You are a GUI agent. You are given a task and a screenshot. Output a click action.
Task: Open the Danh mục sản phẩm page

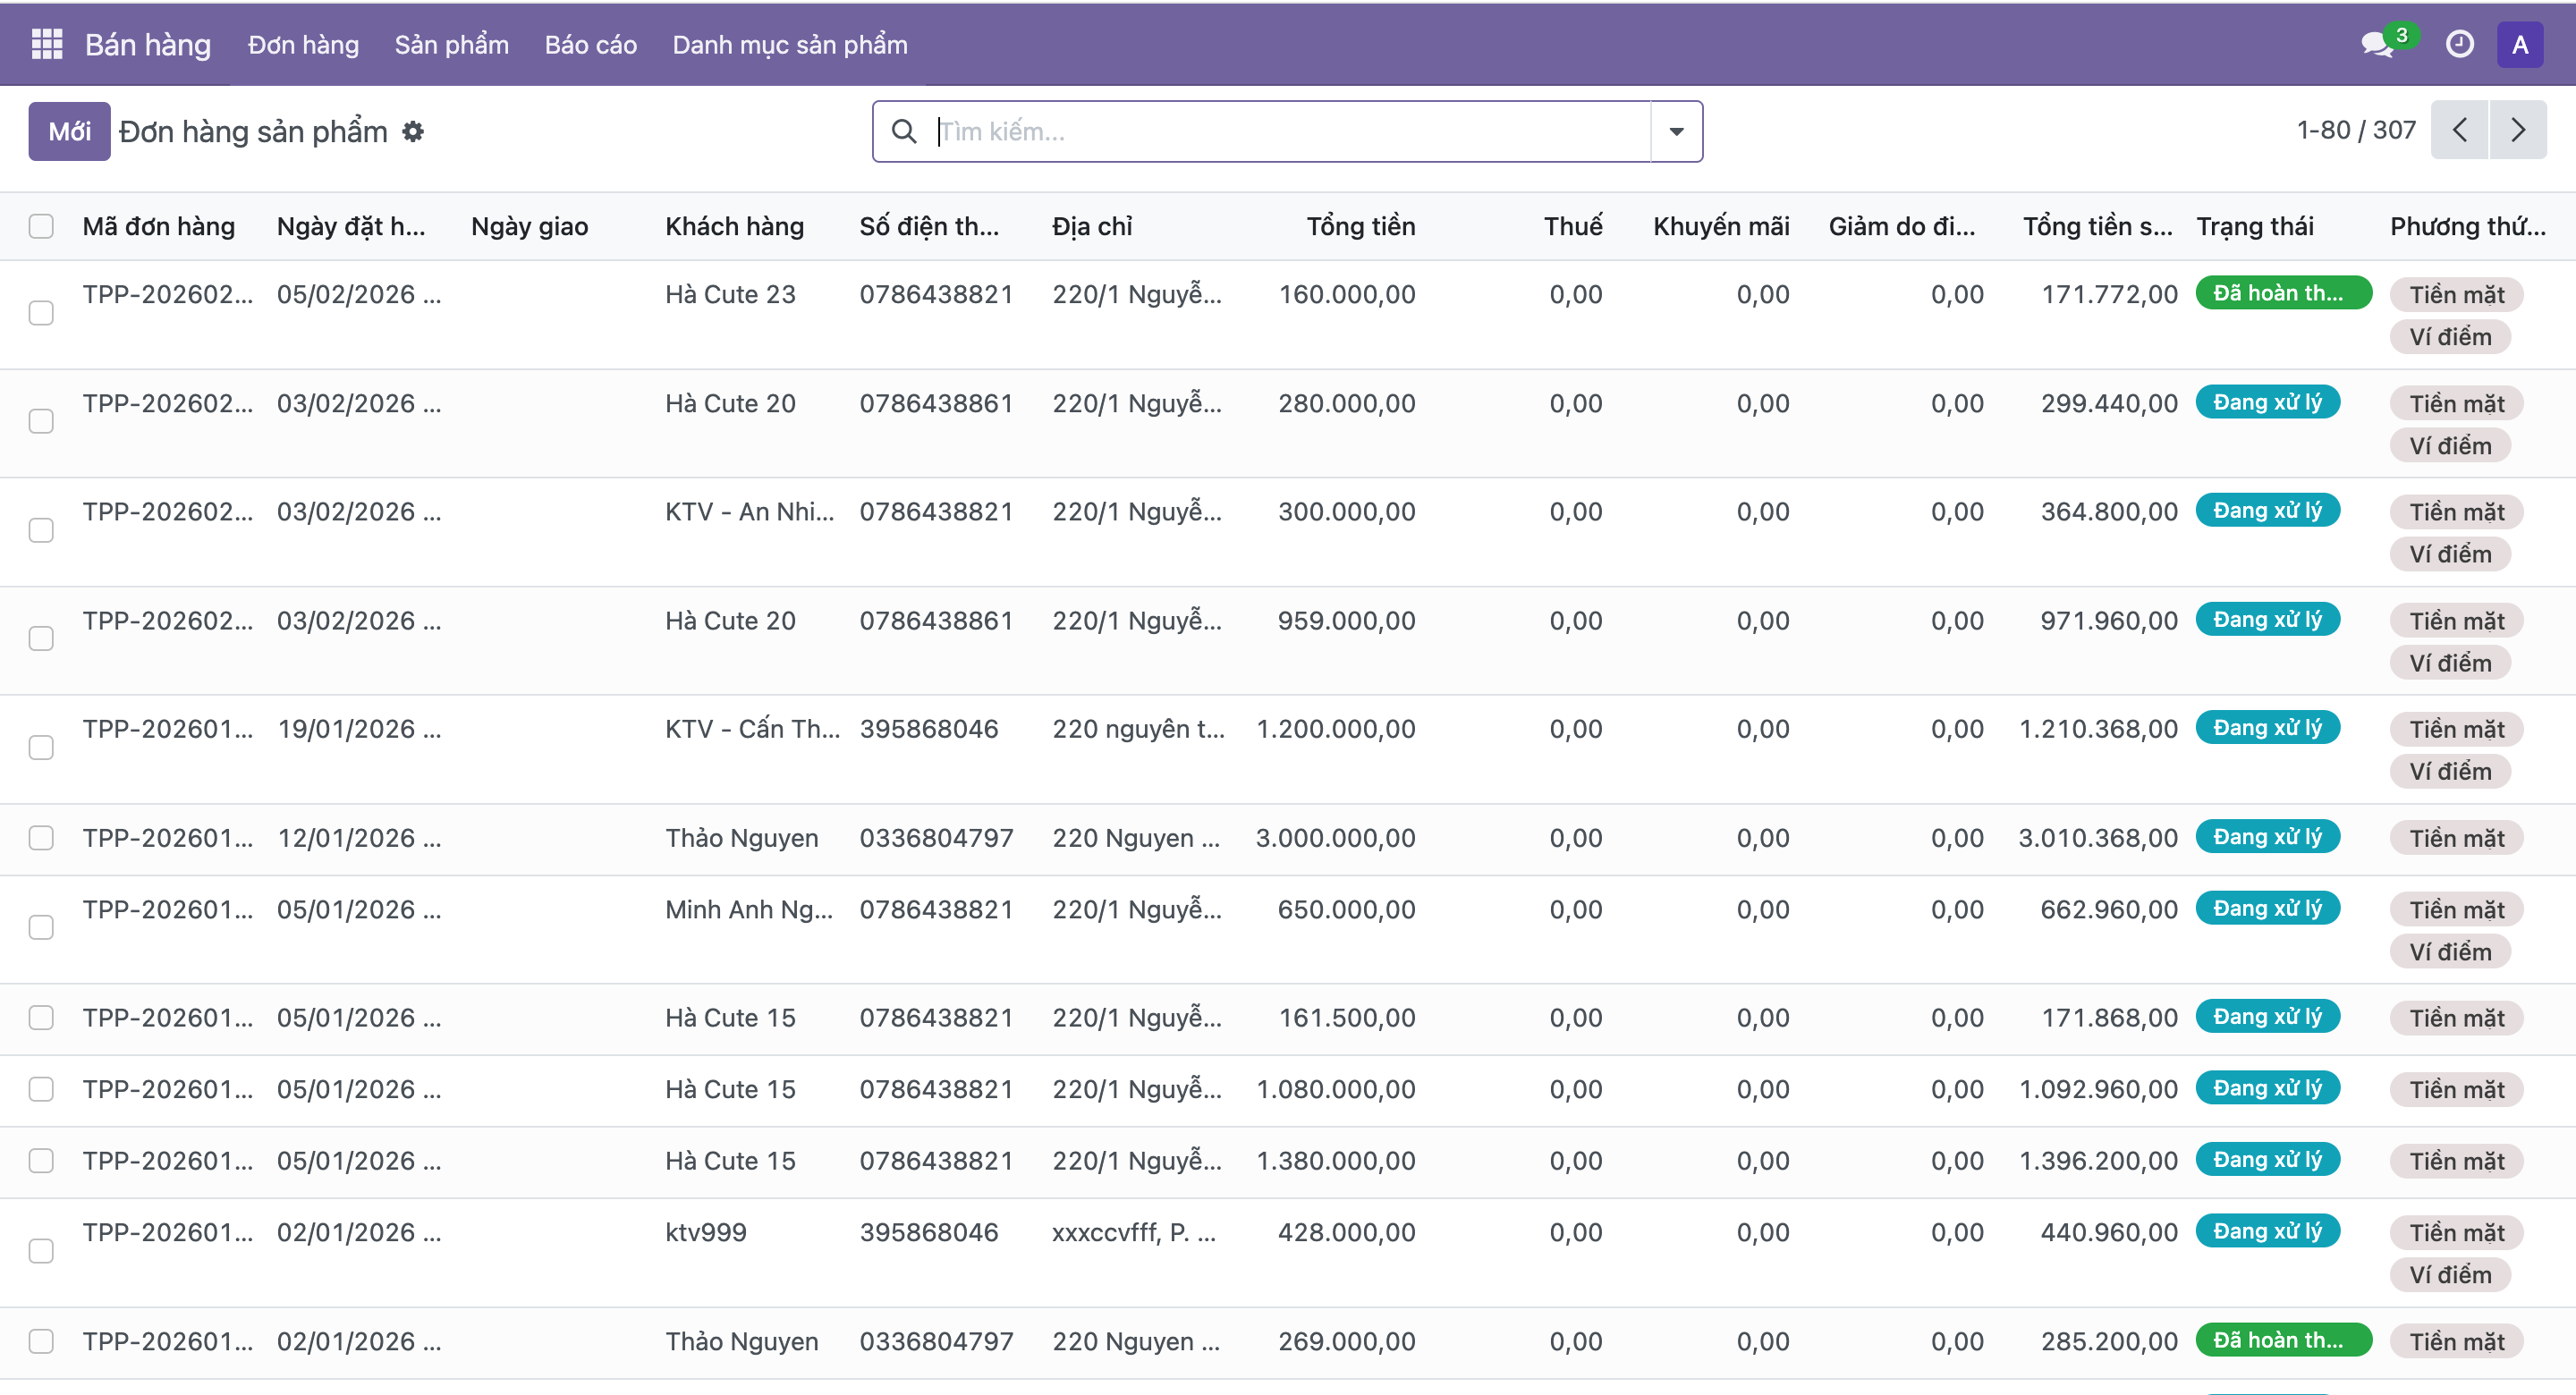click(x=789, y=44)
